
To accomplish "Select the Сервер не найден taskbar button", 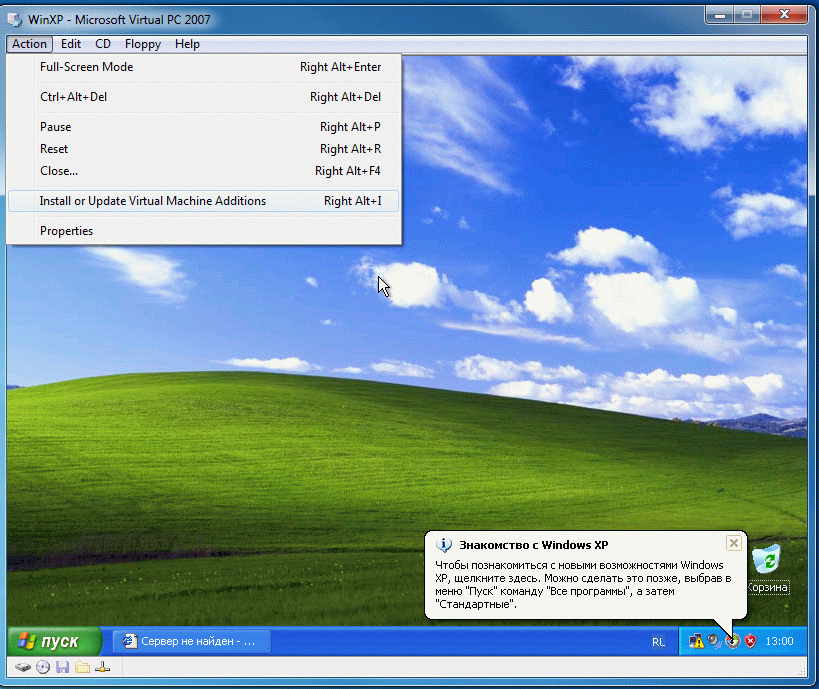I will 192,641.
